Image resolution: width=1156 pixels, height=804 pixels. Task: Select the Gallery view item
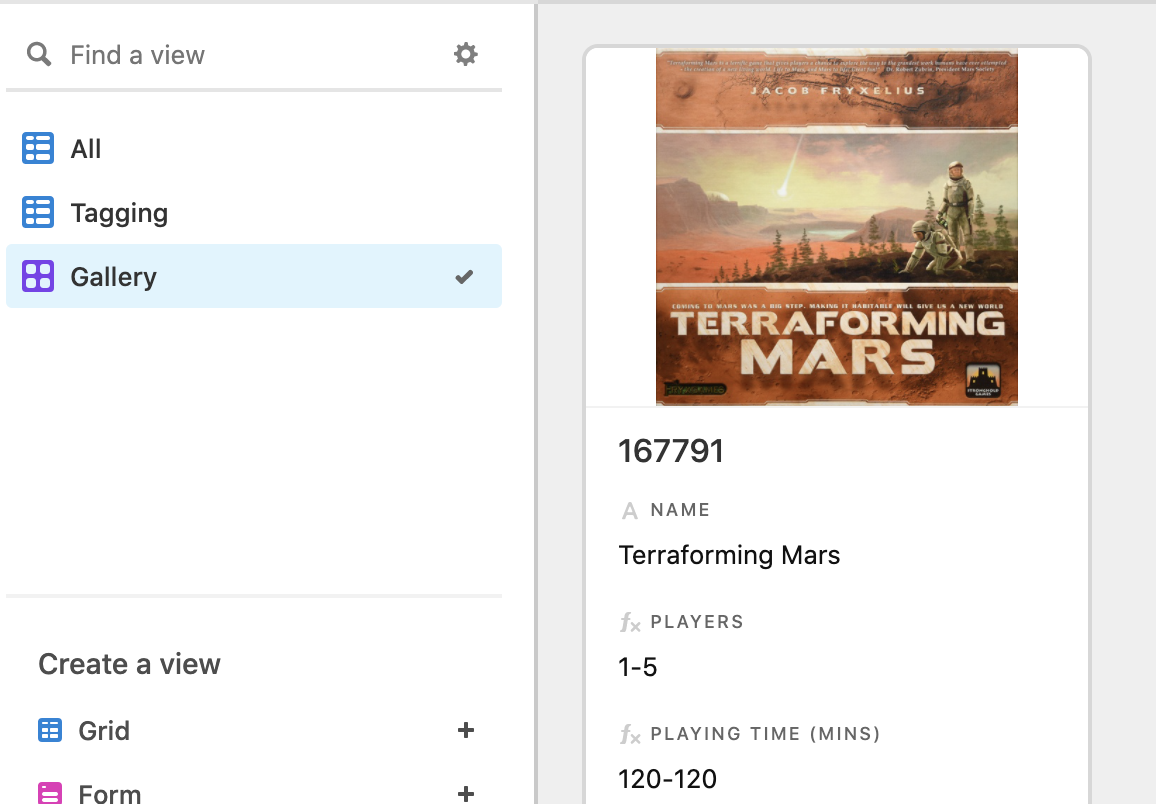(114, 277)
